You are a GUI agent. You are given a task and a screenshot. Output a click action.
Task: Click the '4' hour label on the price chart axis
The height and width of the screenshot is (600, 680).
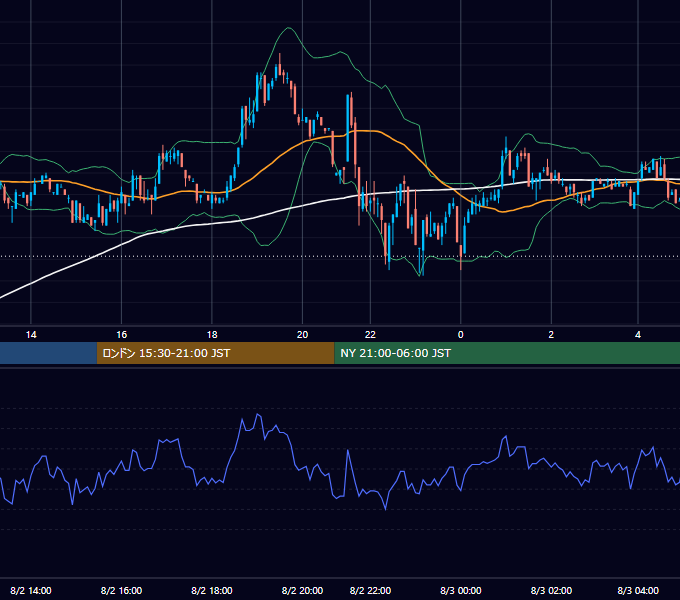(638, 335)
